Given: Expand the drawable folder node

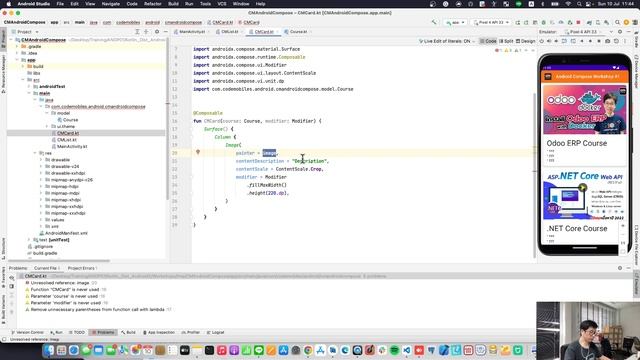Looking at the screenshot, I should [x=41, y=160].
